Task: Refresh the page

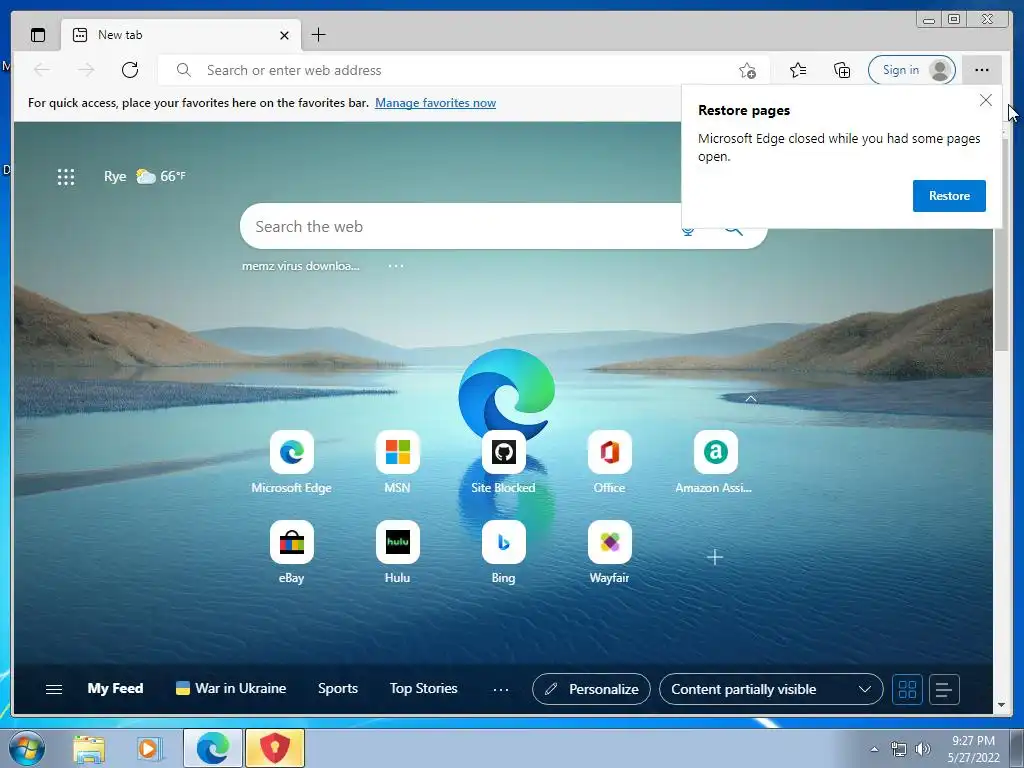Action: click(130, 70)
